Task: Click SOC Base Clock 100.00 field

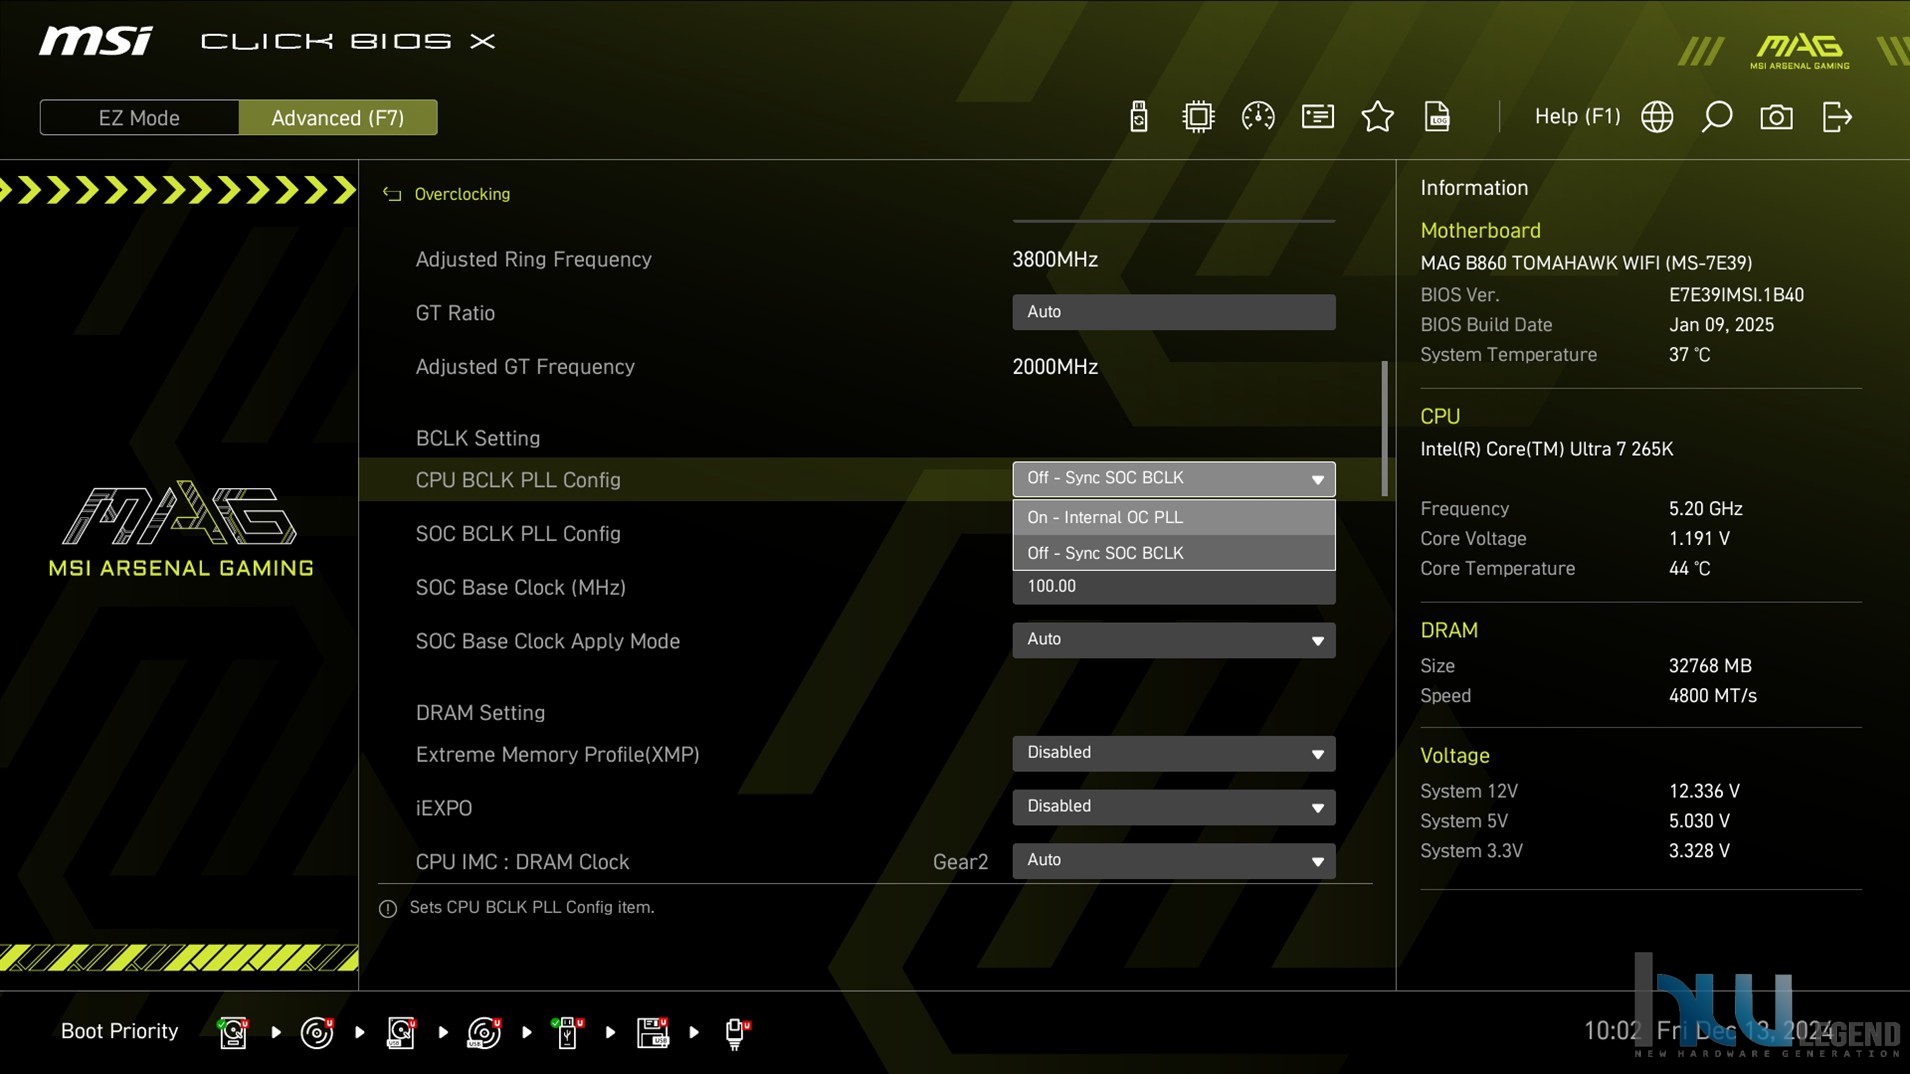Action: tap(1173, 587)
